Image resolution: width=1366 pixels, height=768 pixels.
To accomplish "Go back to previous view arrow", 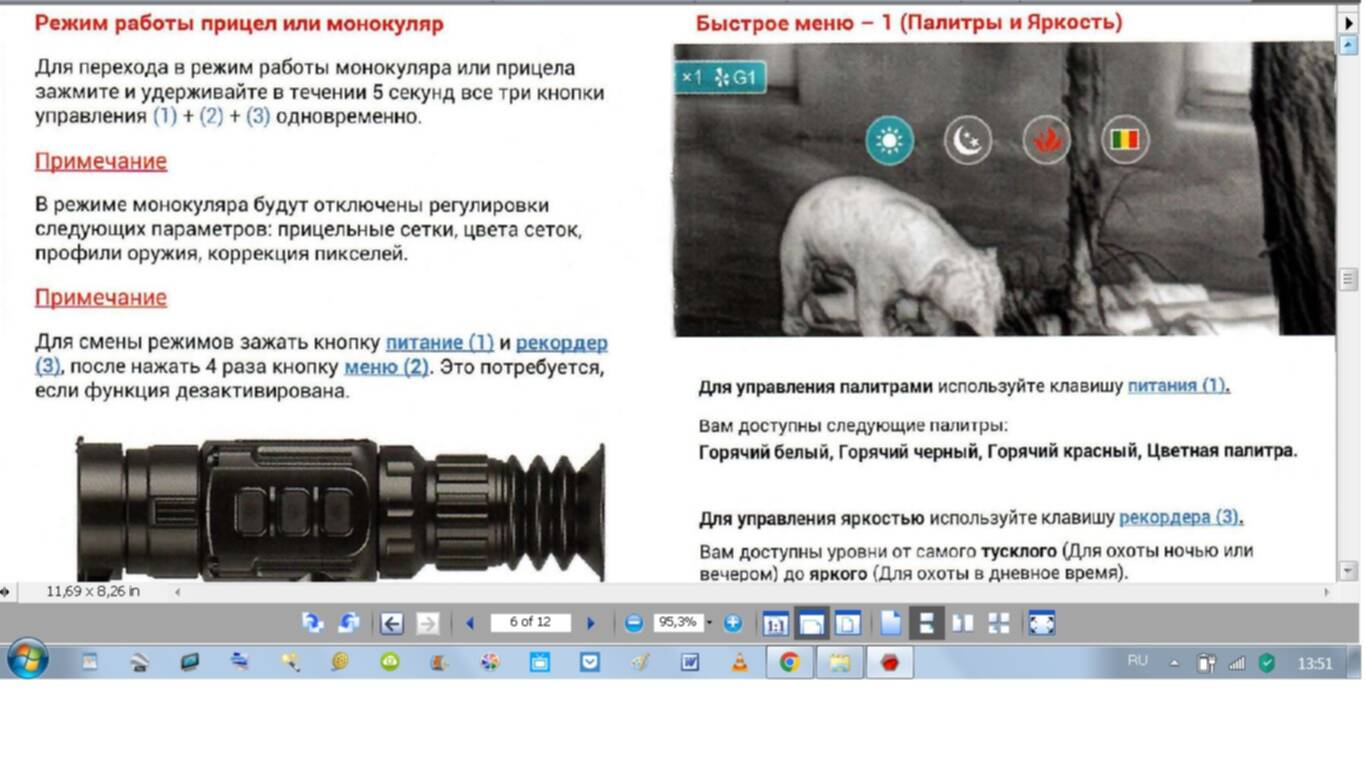I will tap(391, 624).
